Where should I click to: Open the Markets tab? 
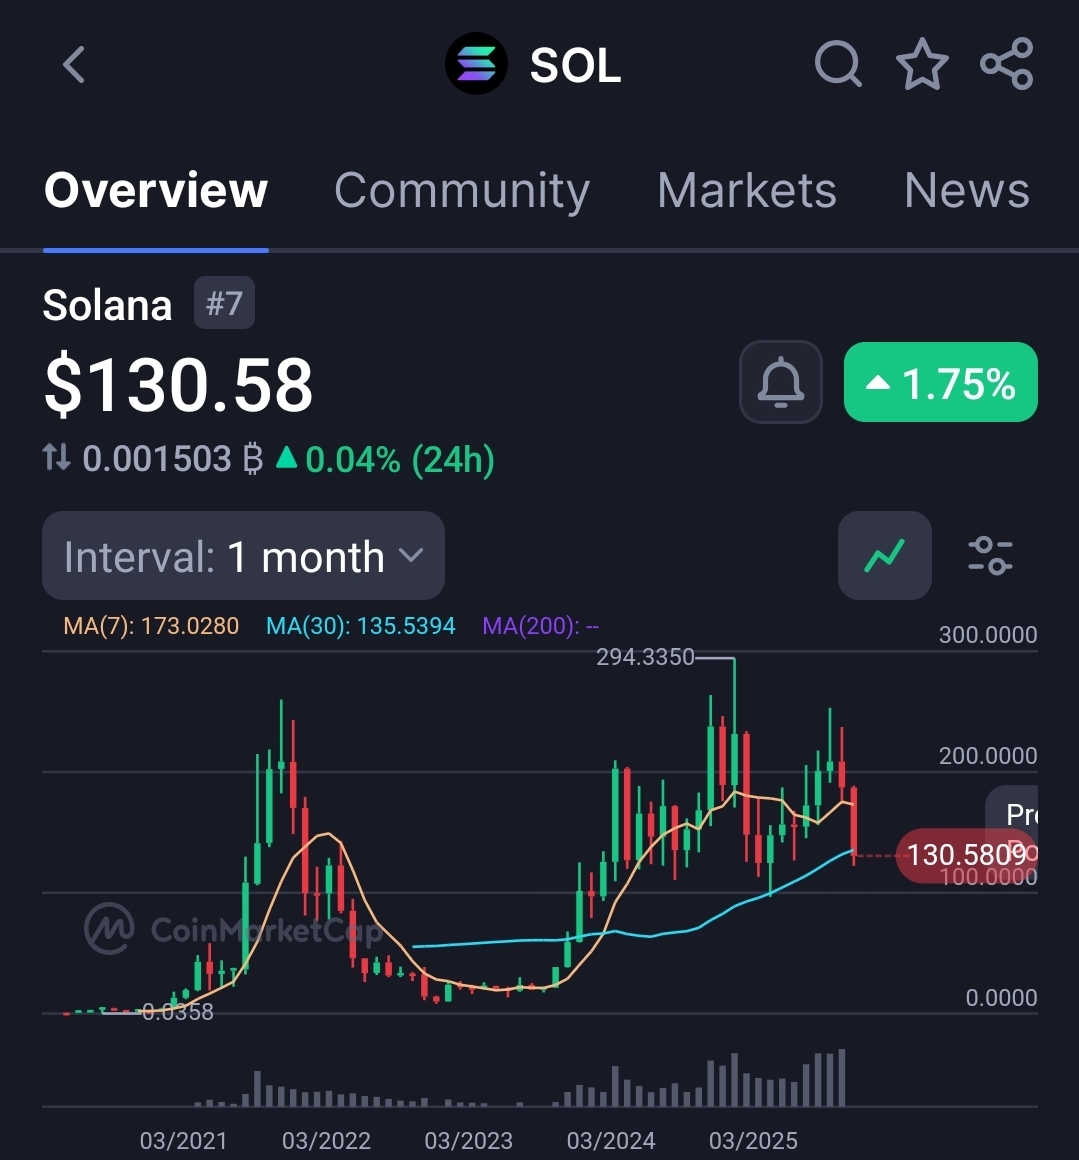pos(746,190)
